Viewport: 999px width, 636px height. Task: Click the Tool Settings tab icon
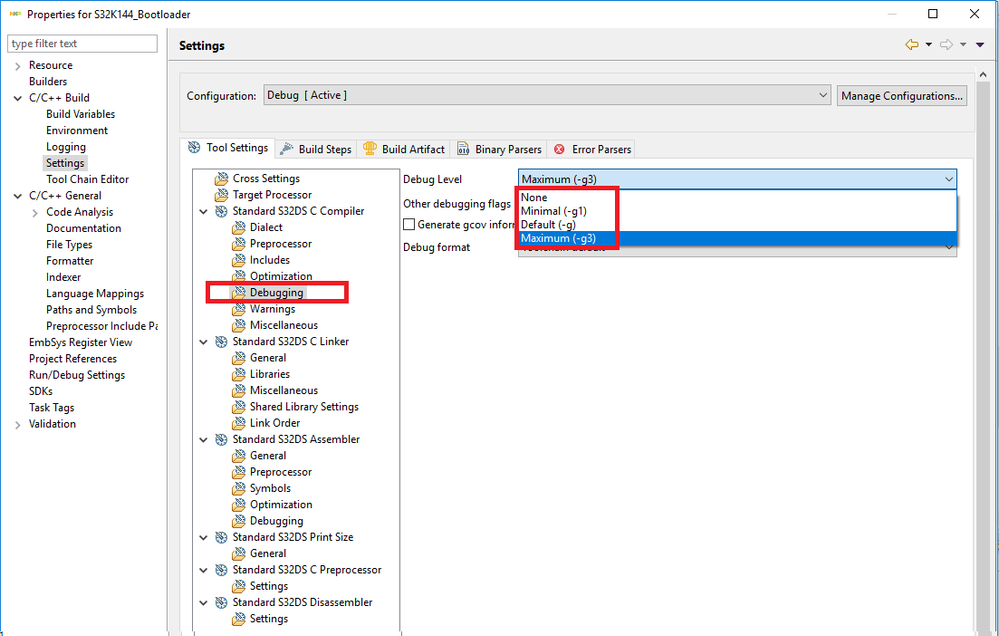coord(194,148)
